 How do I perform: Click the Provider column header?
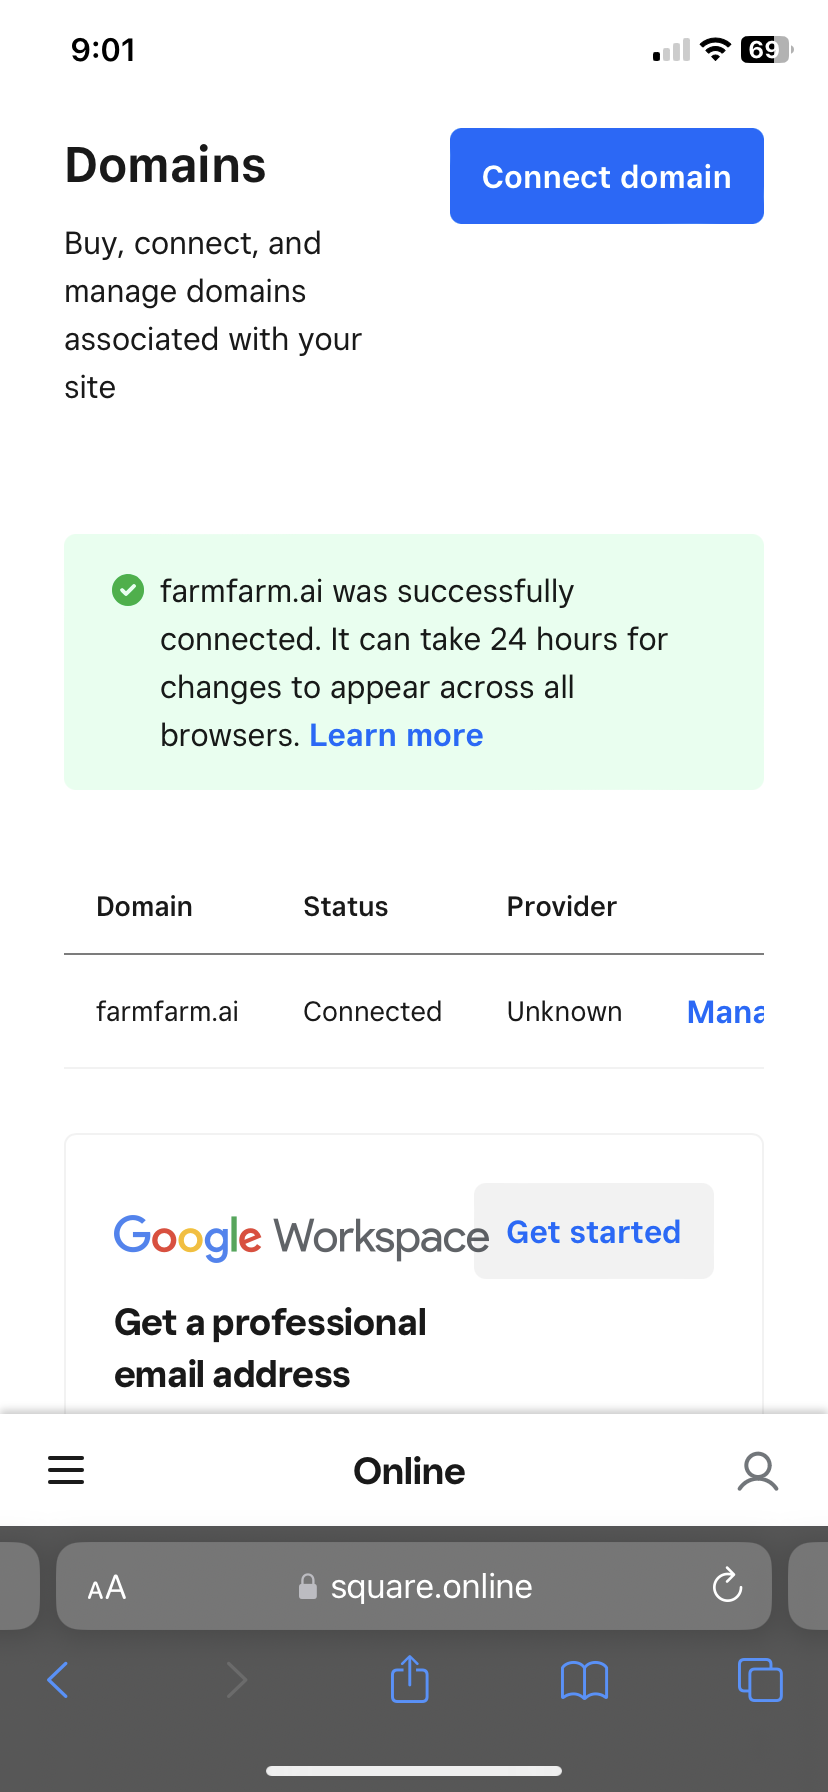click(562, 906)
